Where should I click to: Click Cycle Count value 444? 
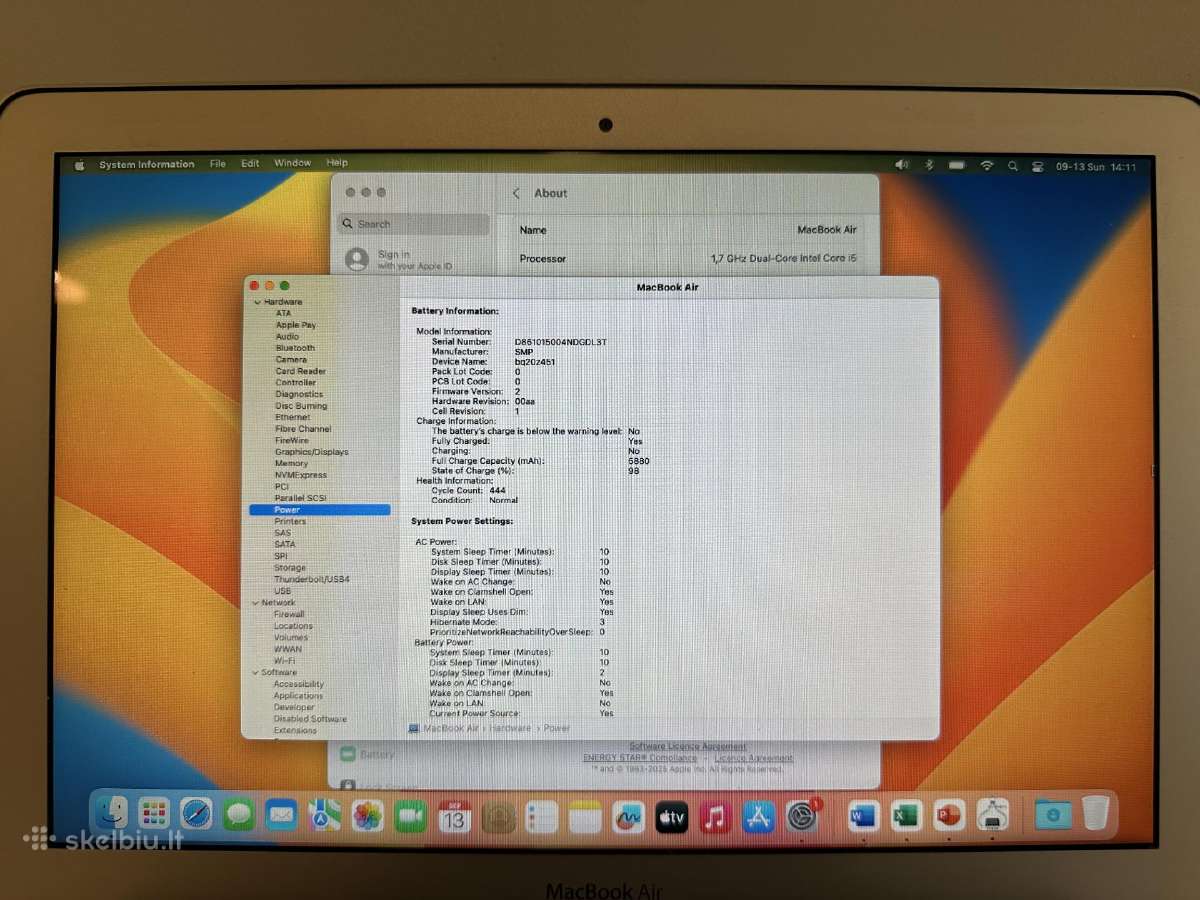(x=497, y=491)
